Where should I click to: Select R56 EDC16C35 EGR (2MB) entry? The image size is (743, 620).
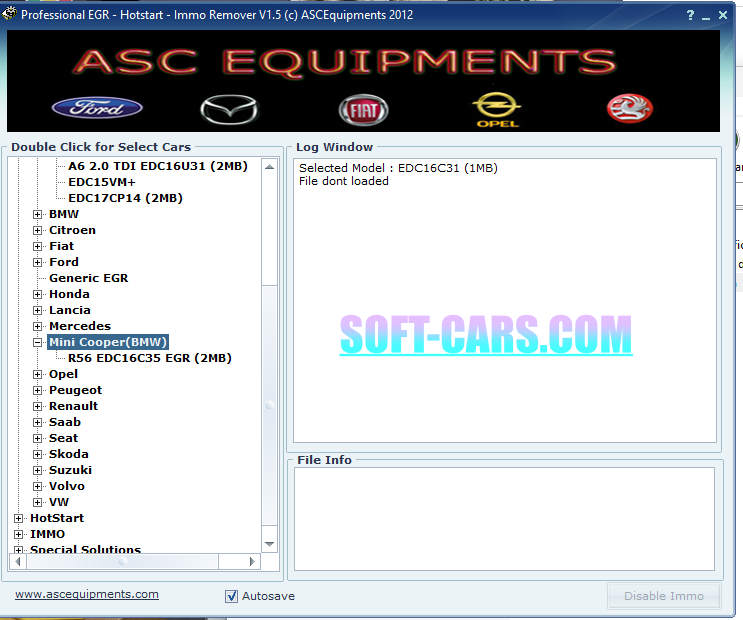pos(150,358)
